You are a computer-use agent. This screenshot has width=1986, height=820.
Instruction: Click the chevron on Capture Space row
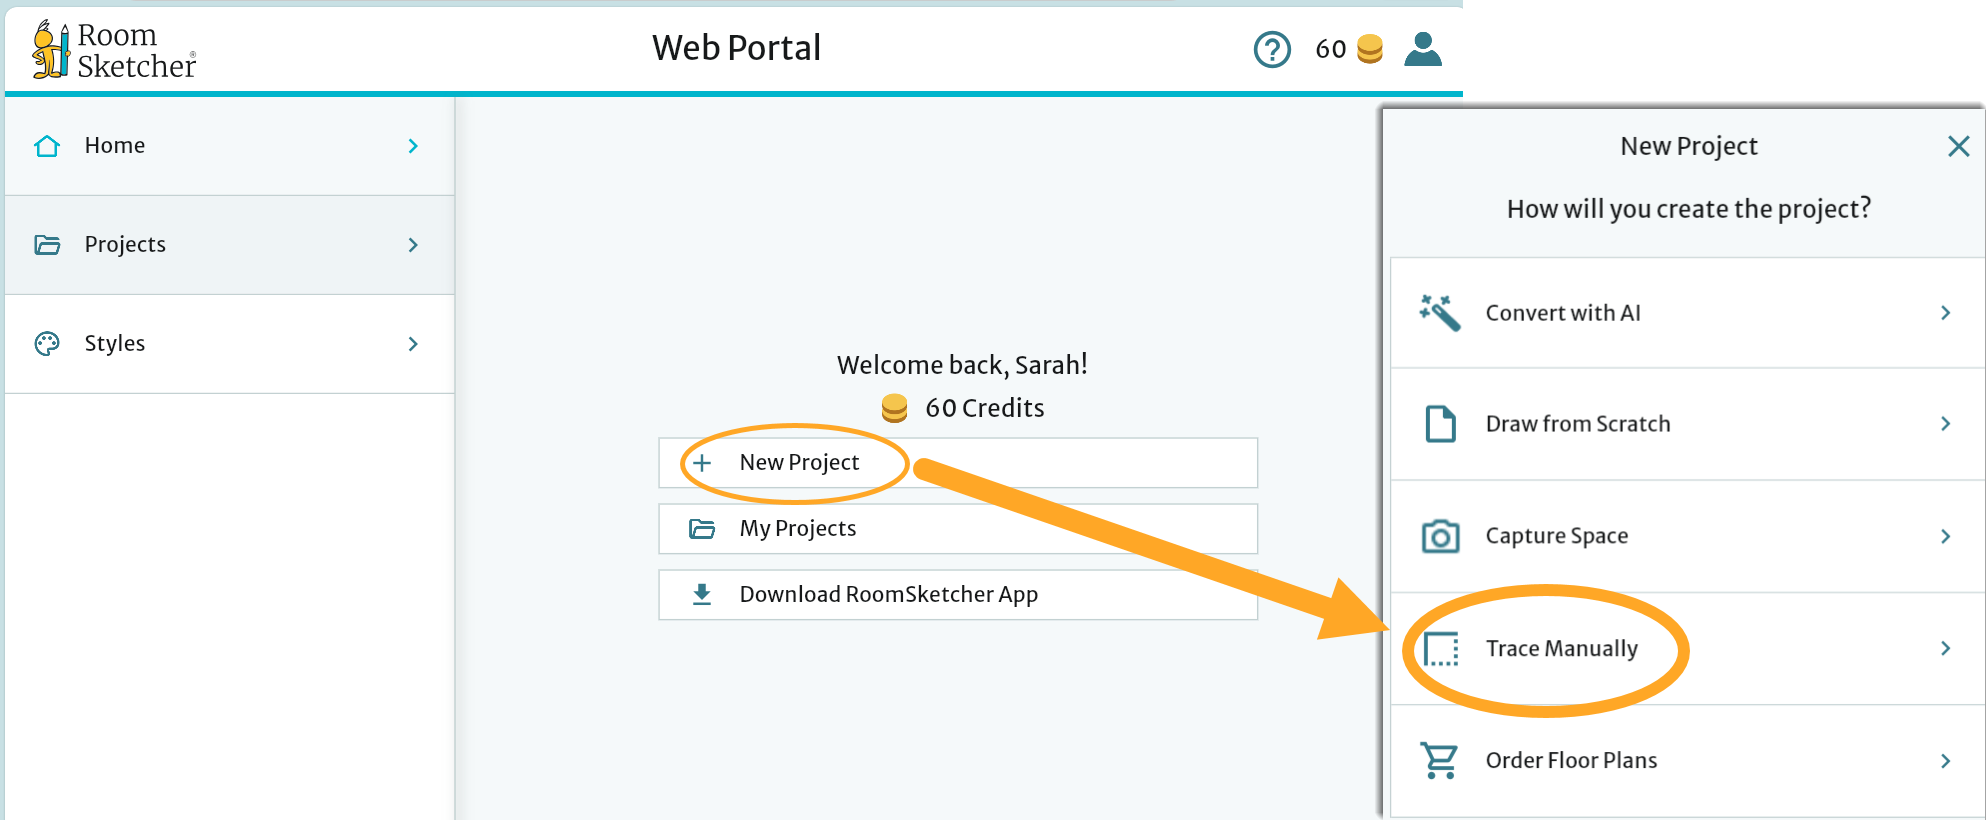click(x=1945, y=537)
